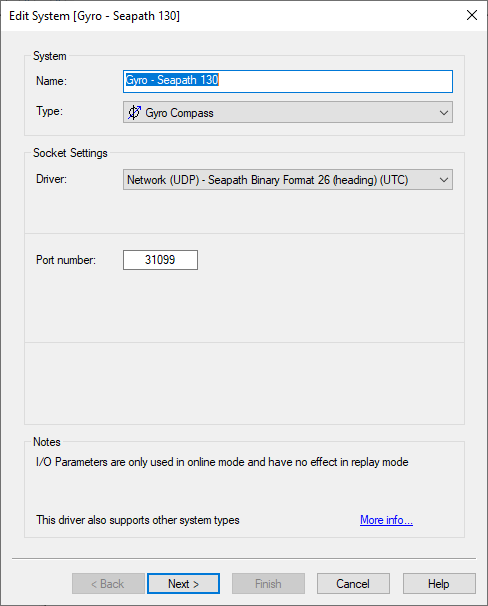Click the greyed-out Back button
The height and width of the screenshot is (606, 488).
(x=108, y=584)
